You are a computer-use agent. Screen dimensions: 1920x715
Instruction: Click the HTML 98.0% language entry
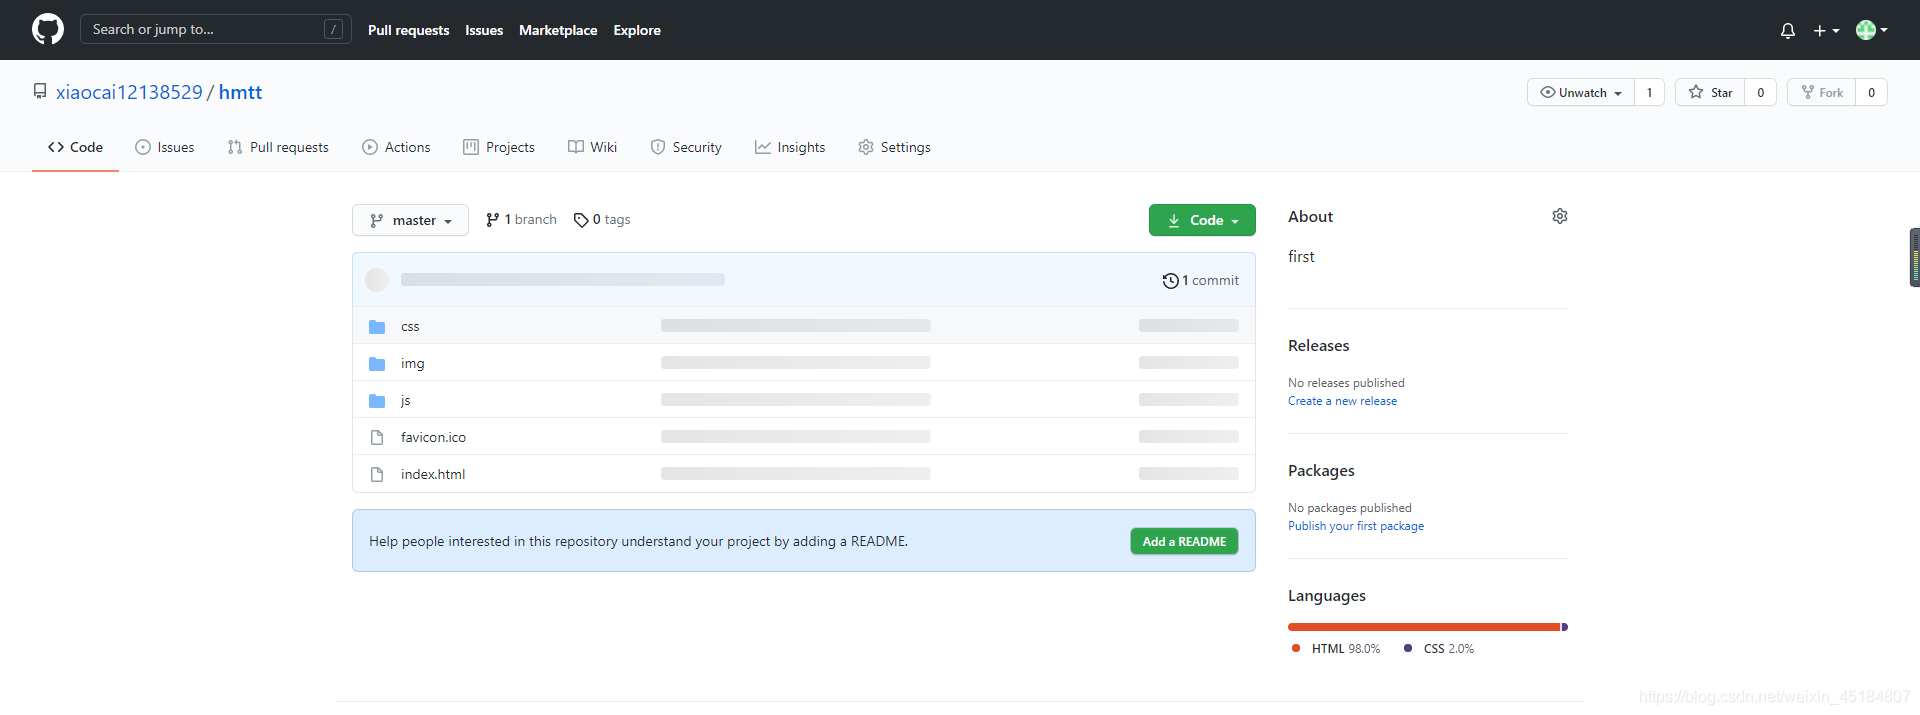tap(1336, 649)
